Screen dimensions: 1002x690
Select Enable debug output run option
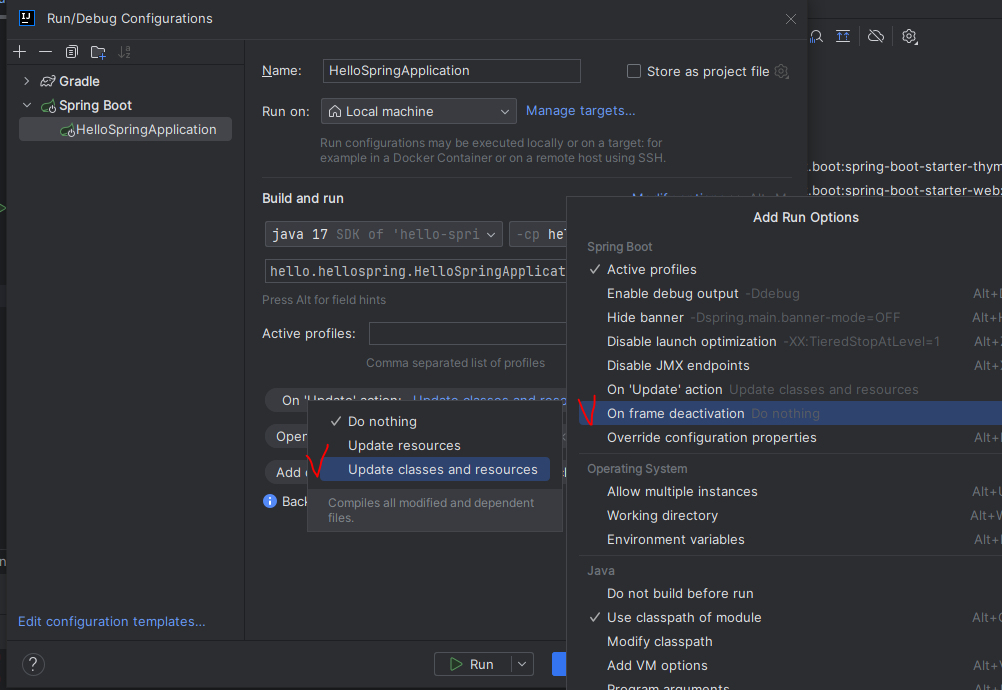790,293
